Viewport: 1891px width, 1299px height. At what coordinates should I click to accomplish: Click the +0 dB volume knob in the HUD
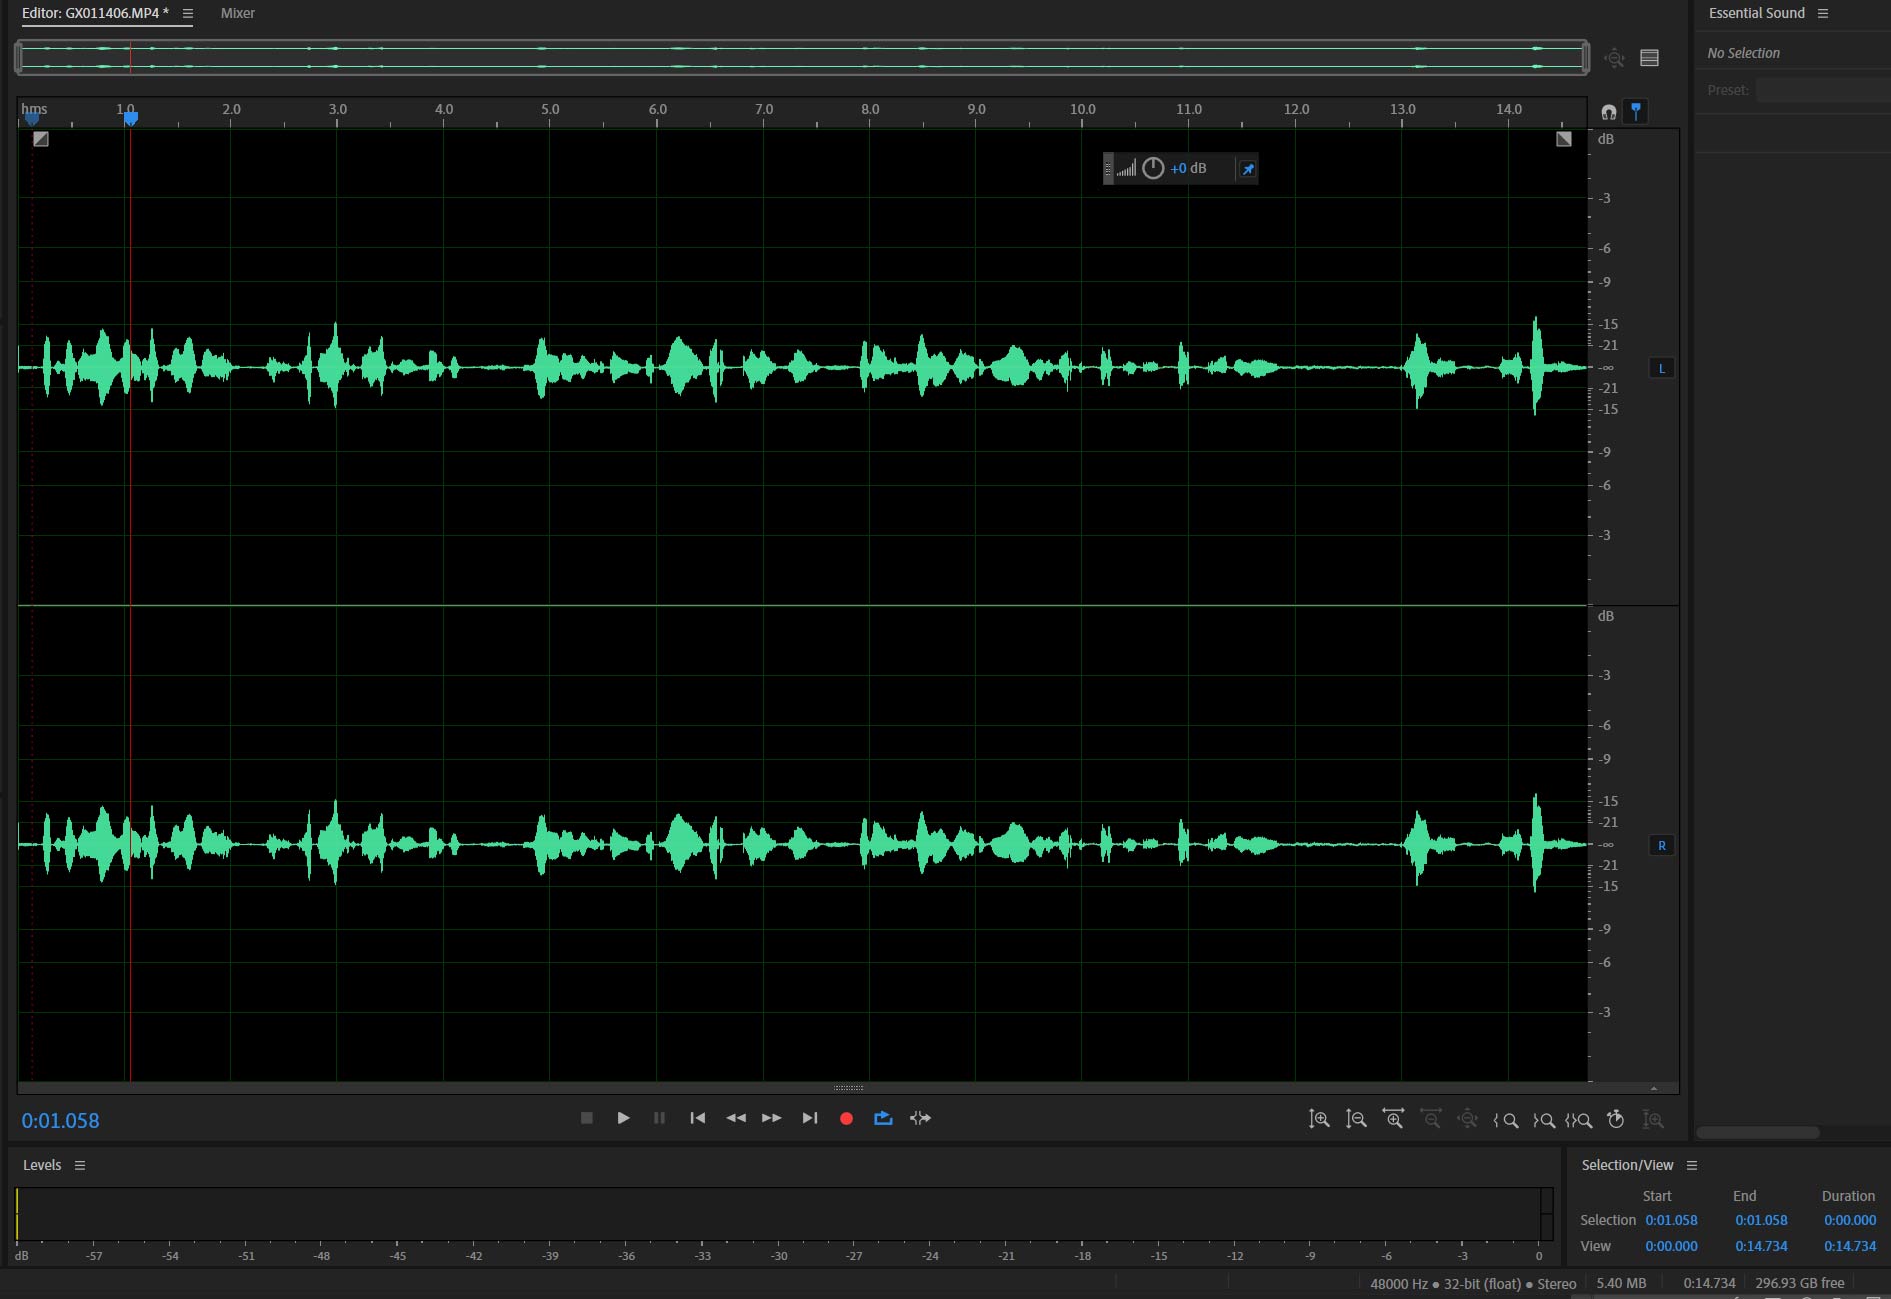coord(1152,168)
